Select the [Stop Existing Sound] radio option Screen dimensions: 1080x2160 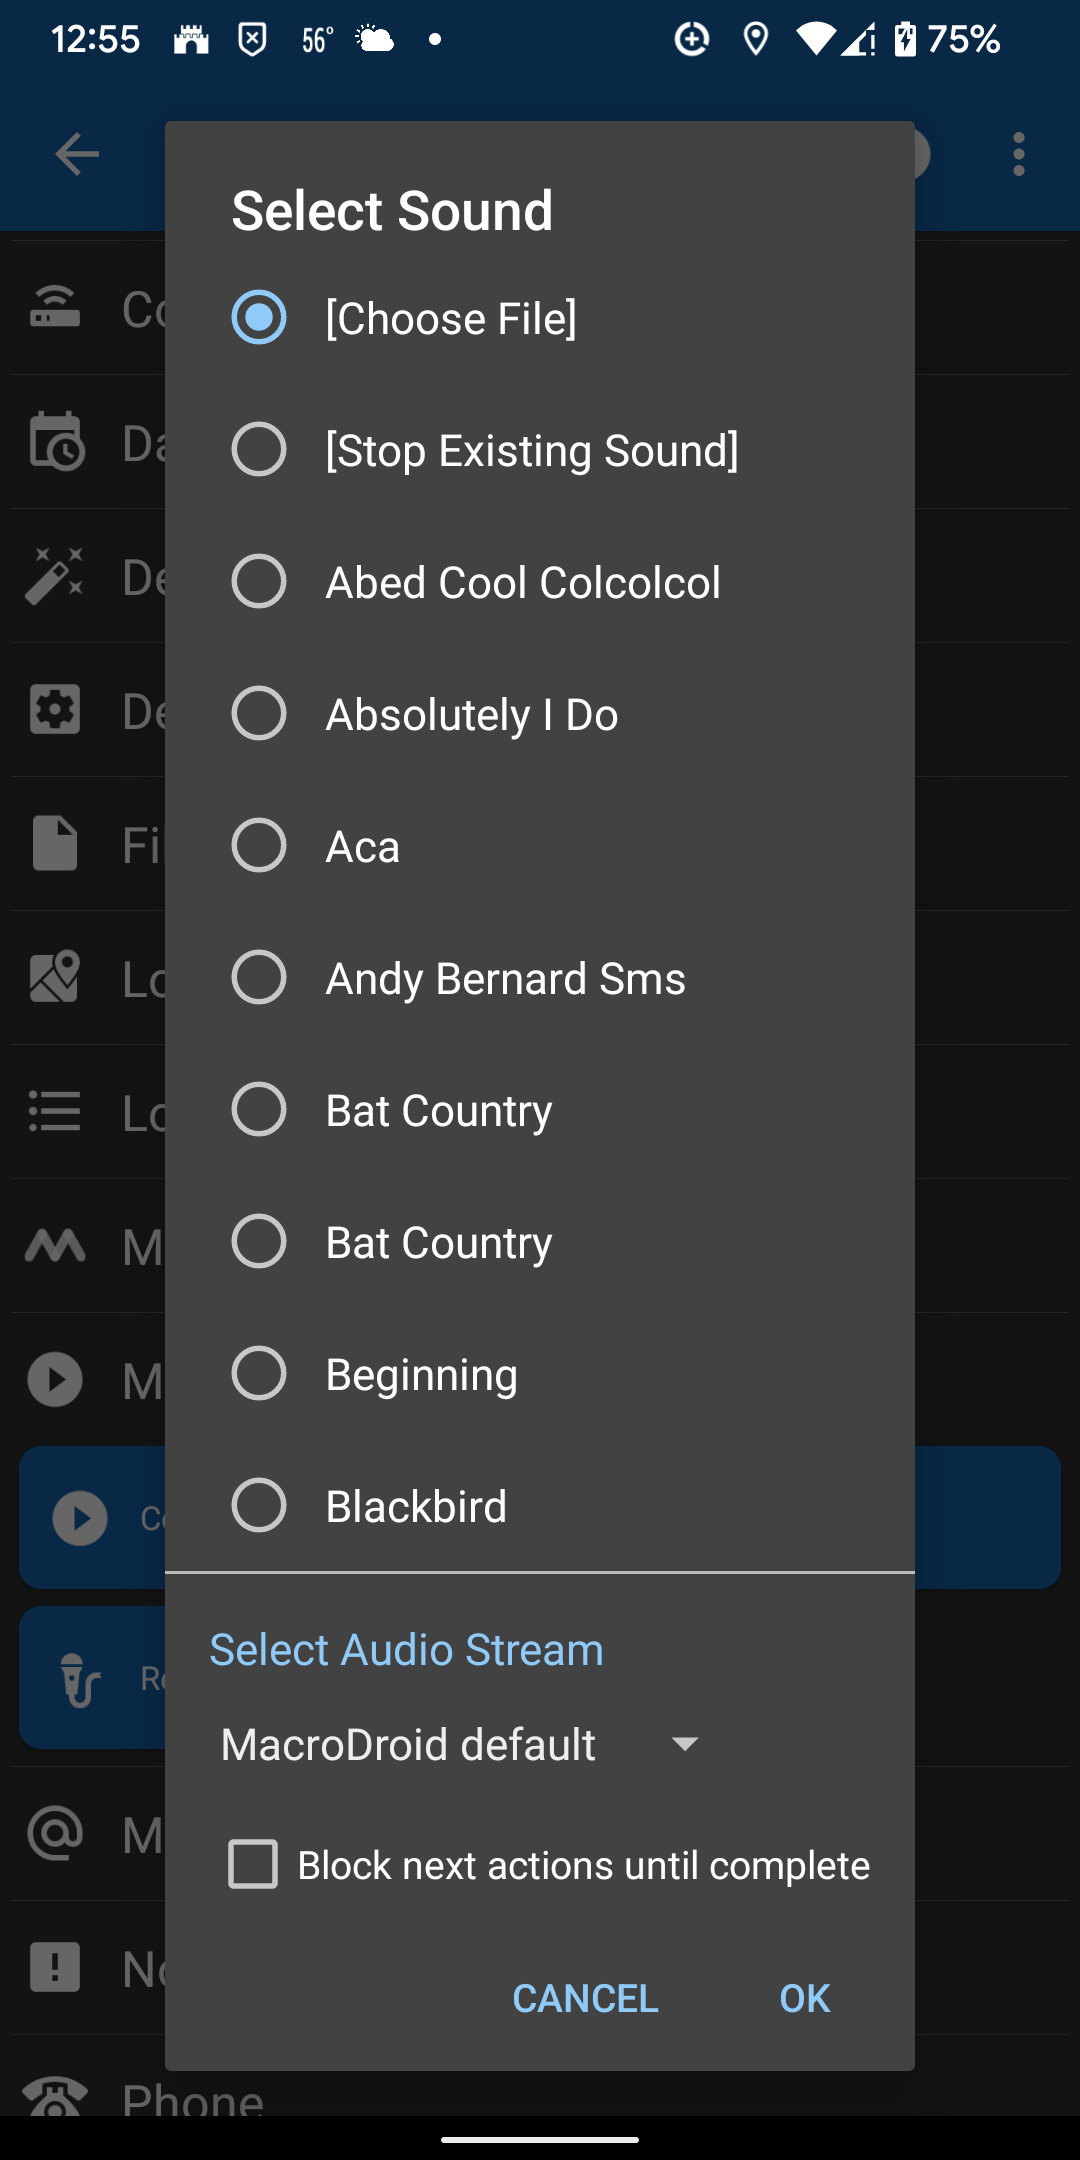pyautogui.click(x=259, y=450)
